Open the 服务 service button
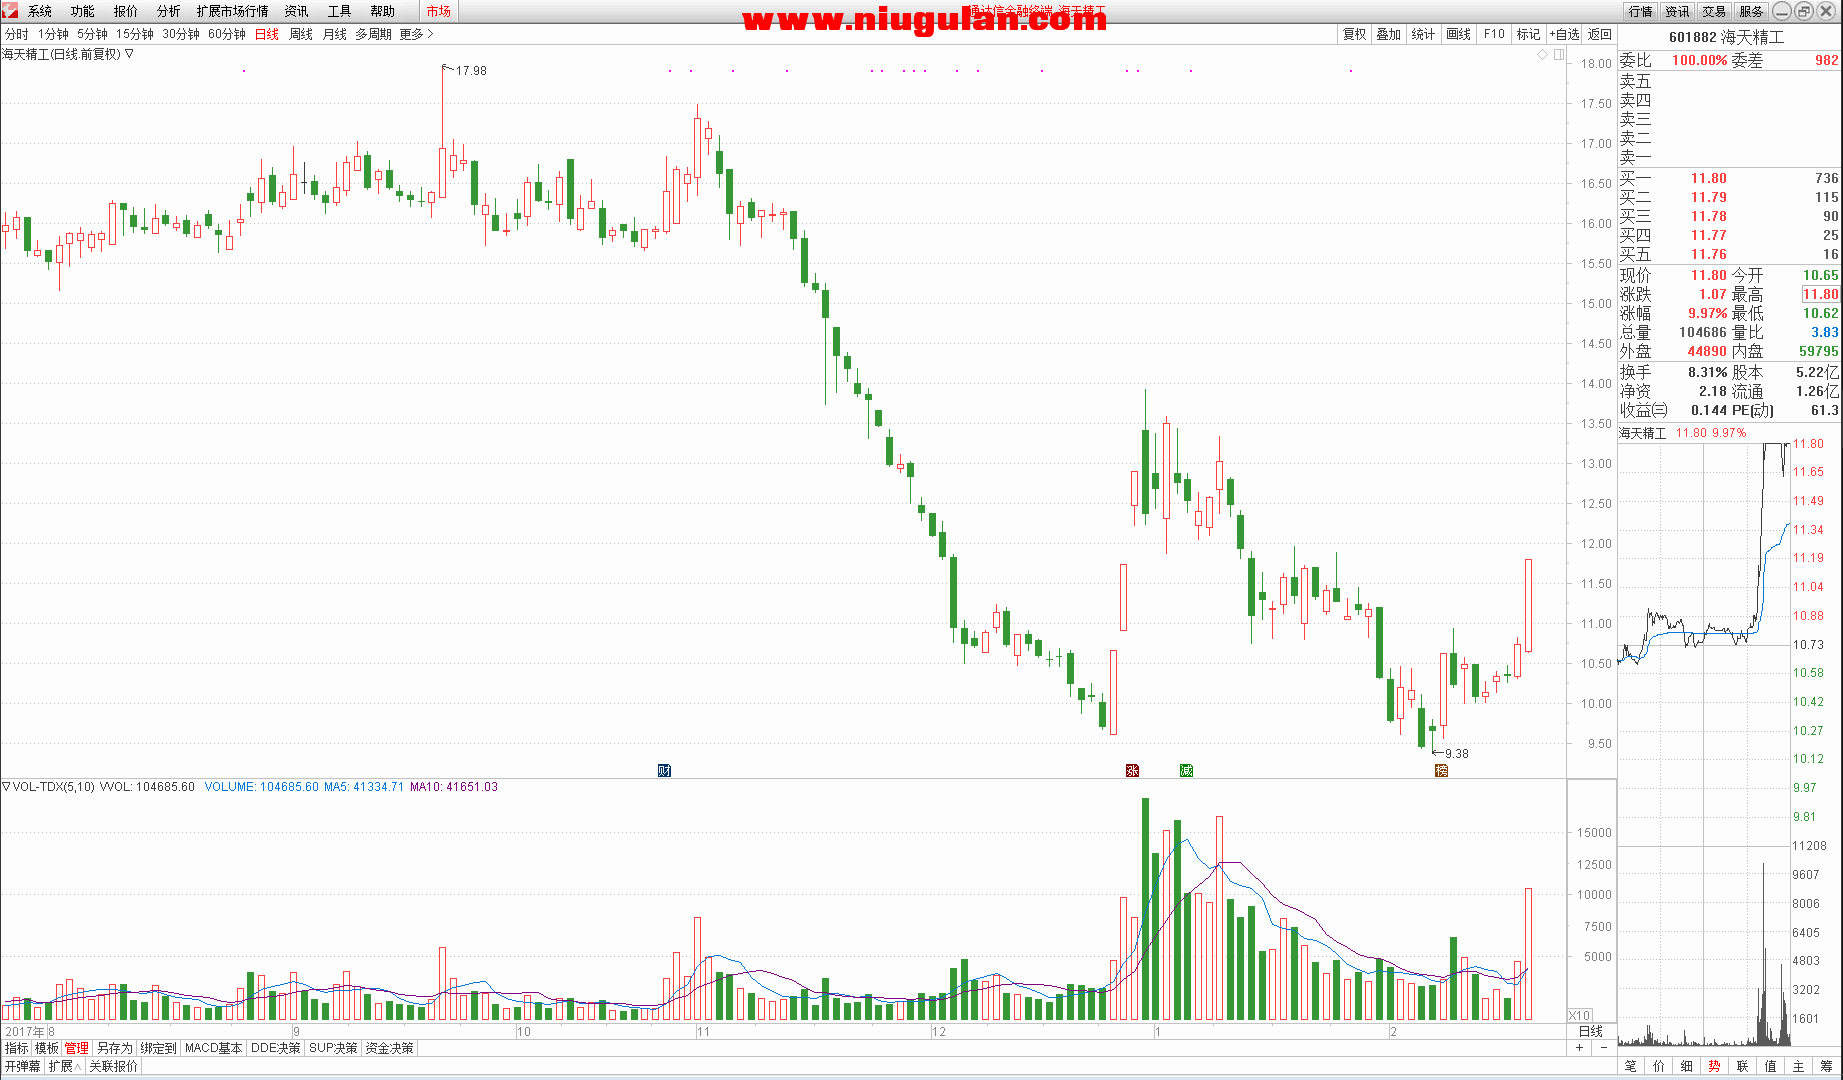1843x1080 pixels. (x=1751, y=11)
